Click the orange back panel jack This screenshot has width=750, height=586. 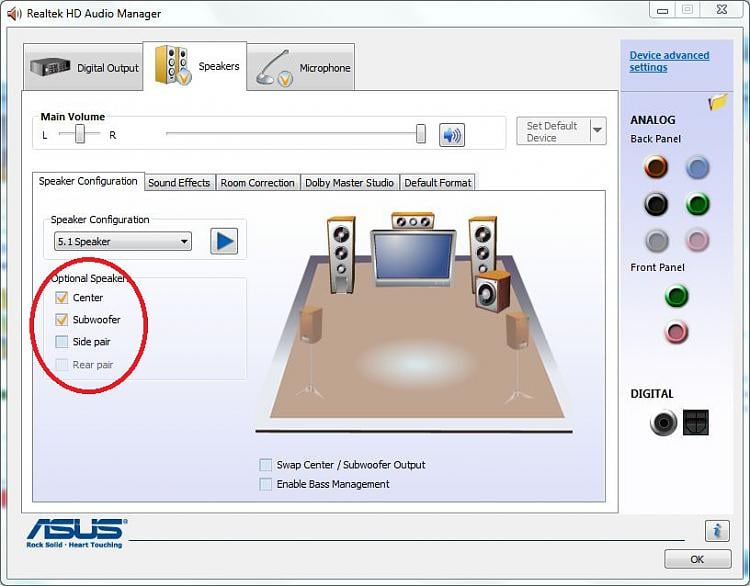pos(656,166)
